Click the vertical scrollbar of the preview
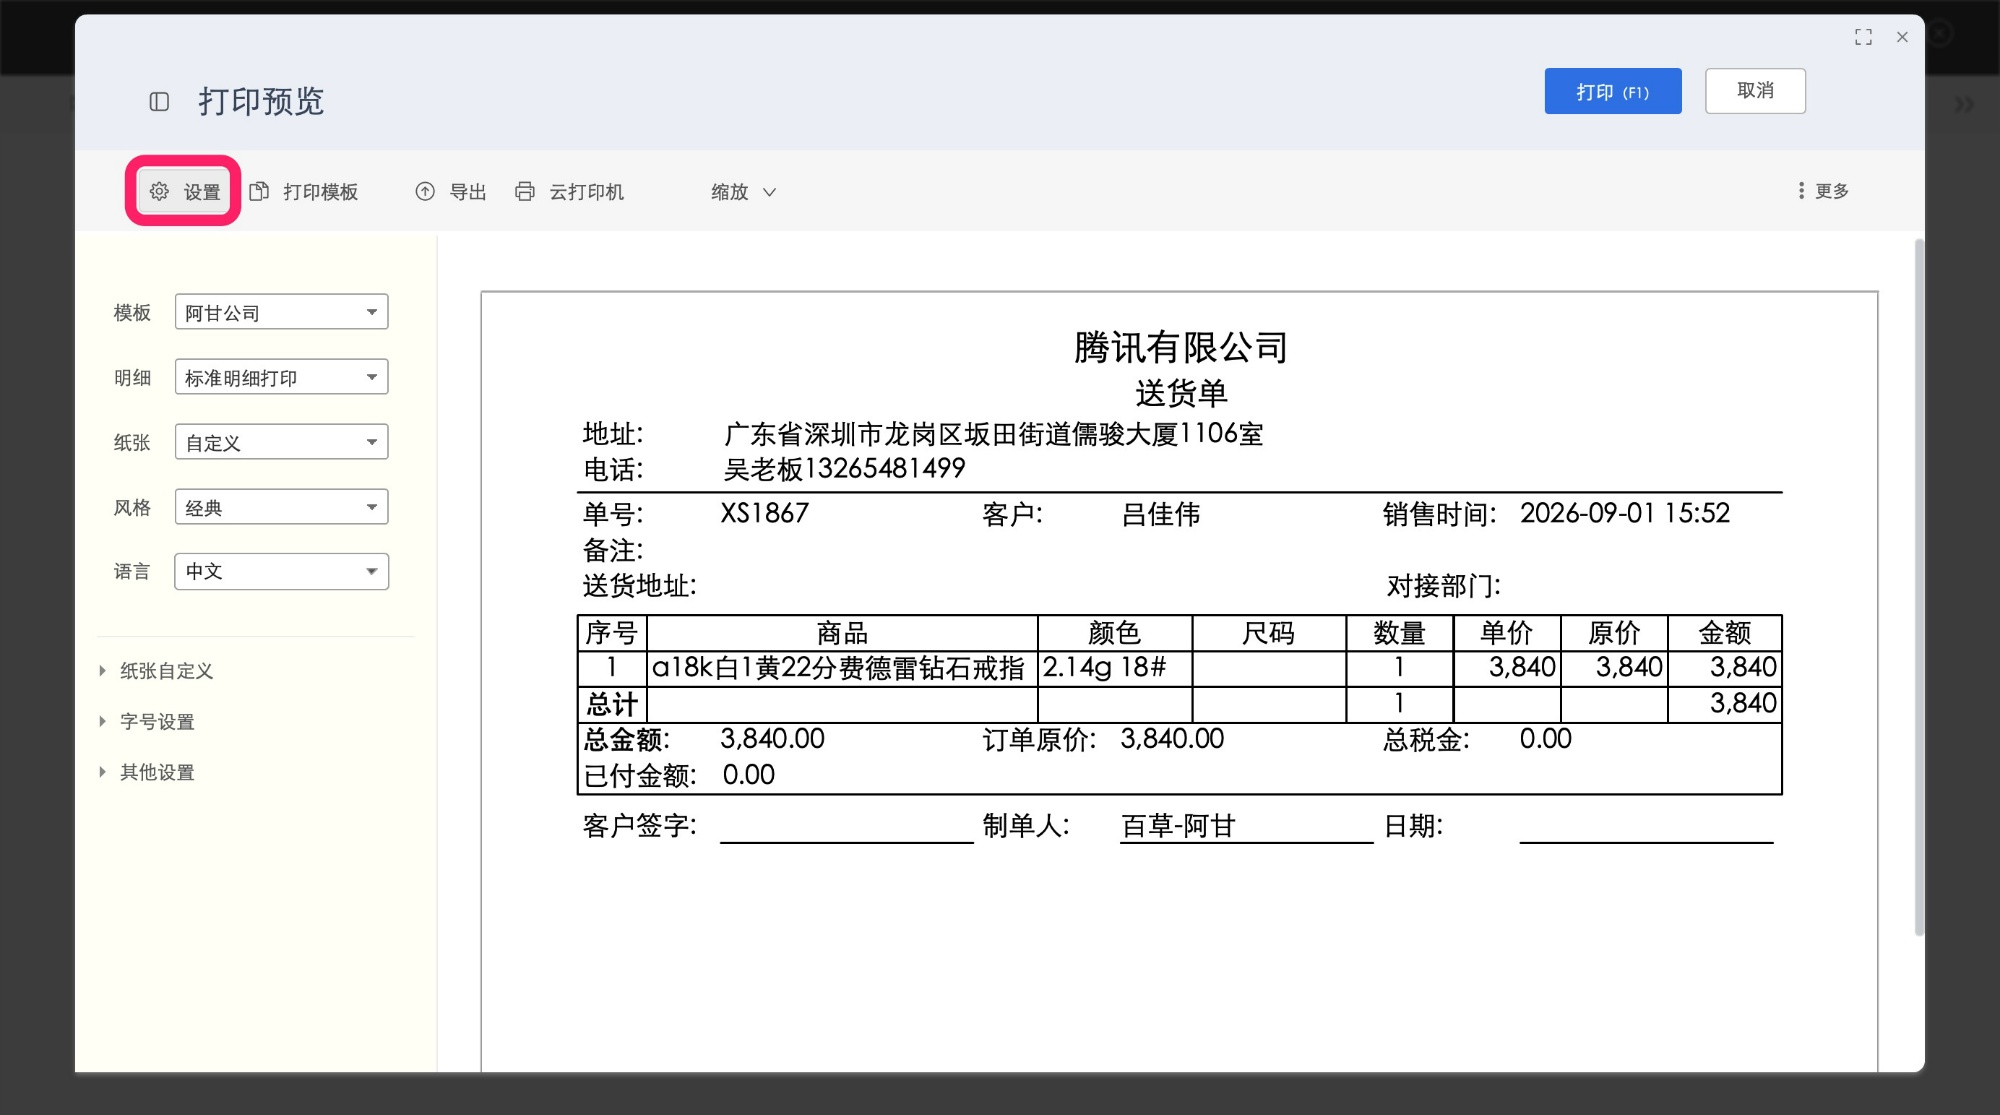Viewport: 2000px width, 1115px height. click(x=1918, y=587)
